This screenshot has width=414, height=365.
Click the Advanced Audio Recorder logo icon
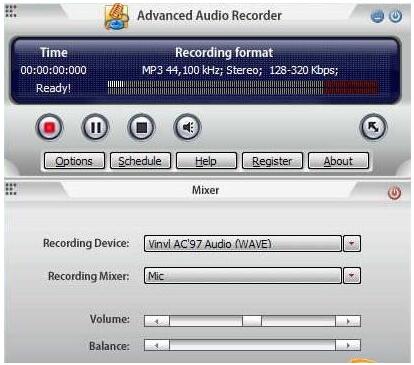(x=116, y=17)
